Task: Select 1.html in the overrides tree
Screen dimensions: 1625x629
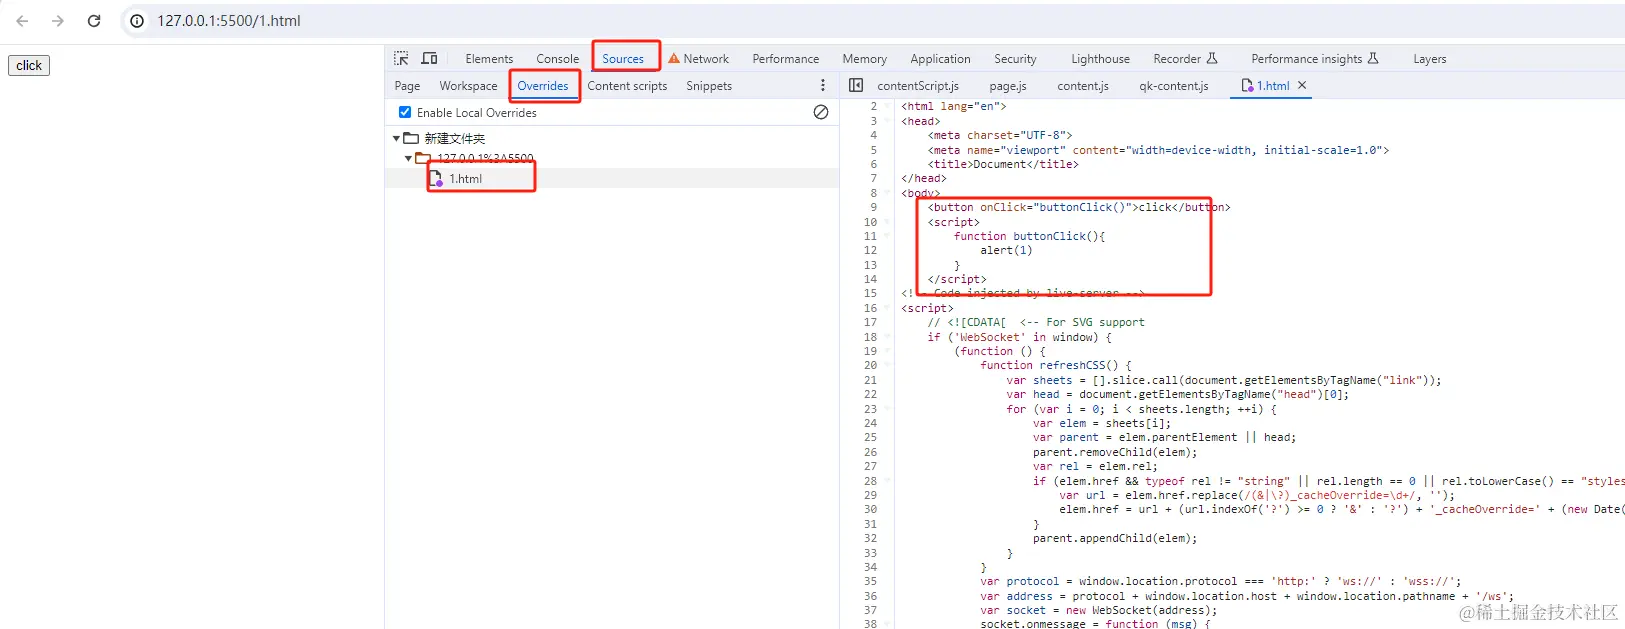Action: [465, 179]
